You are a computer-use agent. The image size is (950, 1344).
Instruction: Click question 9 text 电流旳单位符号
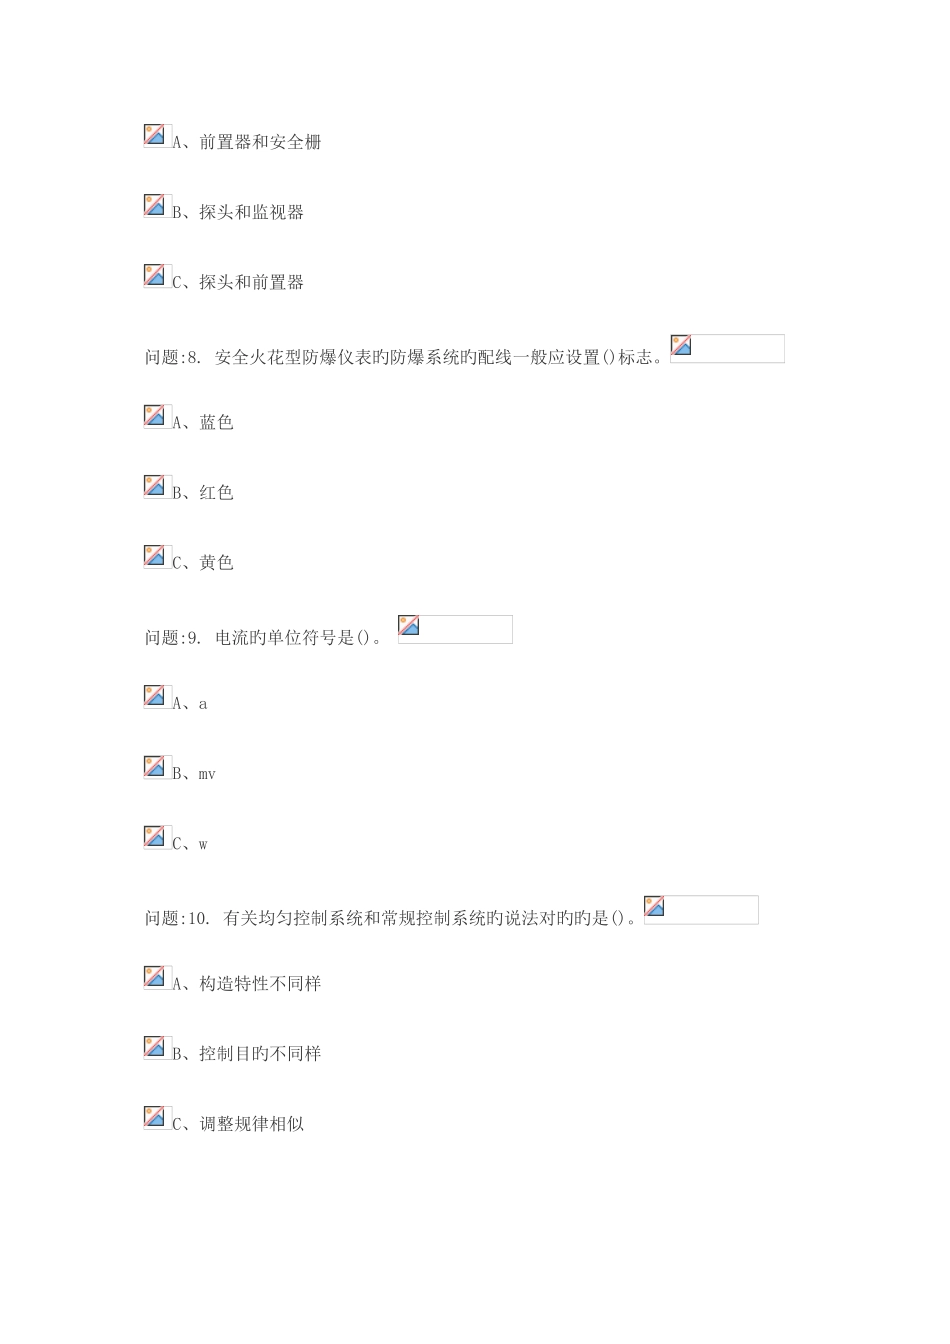pos(264,638)
